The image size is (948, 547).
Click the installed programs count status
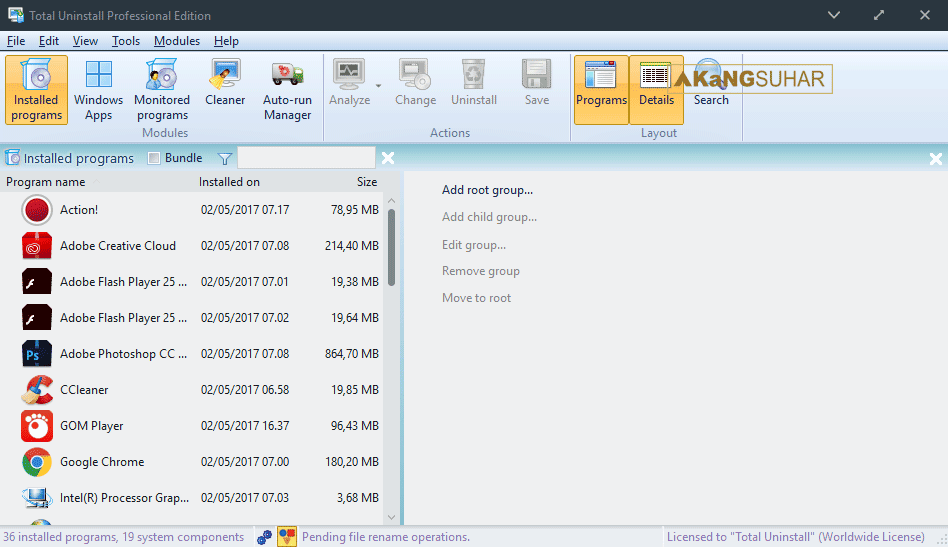123,537
